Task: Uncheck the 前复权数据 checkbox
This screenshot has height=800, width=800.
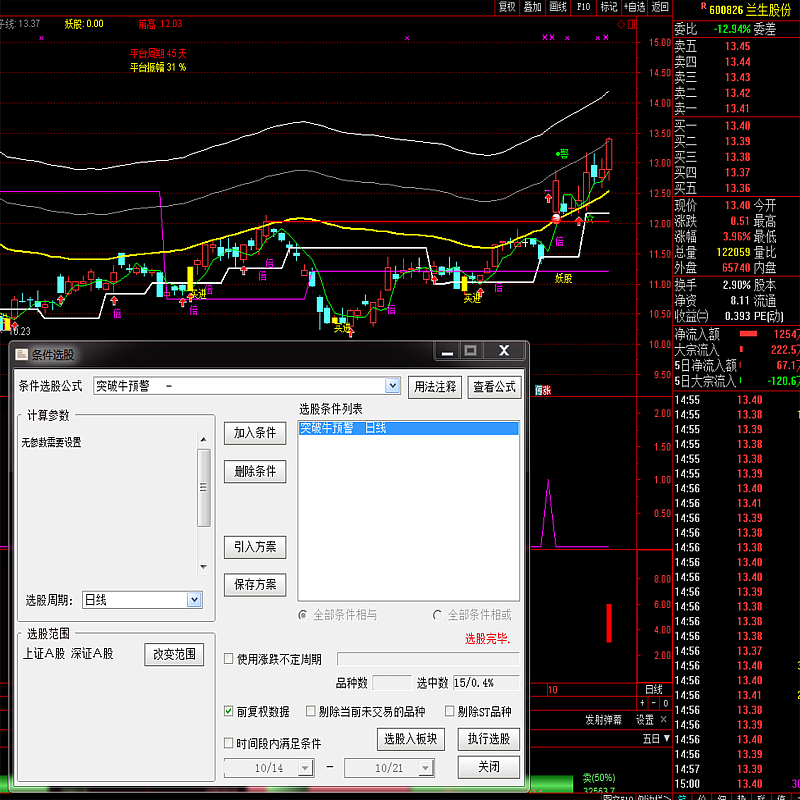Action: [x=229, y=712]
